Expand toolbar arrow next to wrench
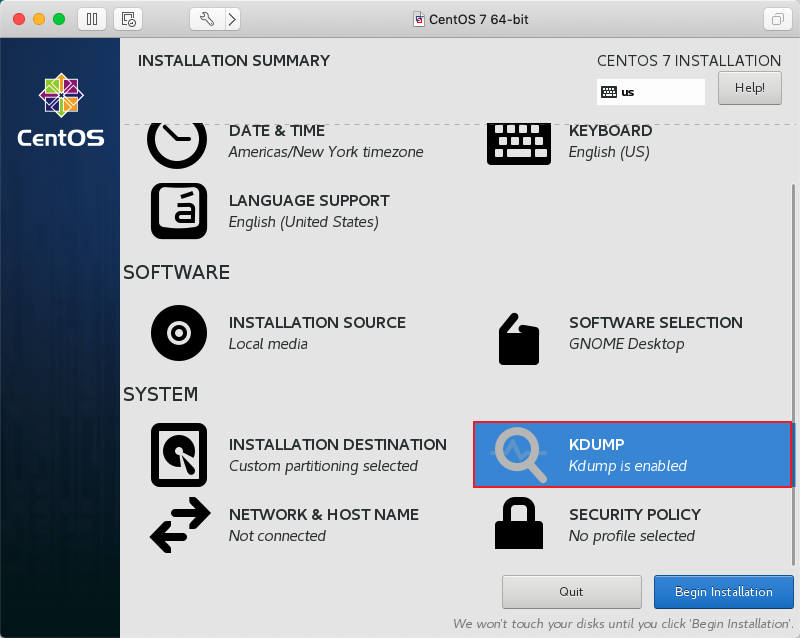This screenshot has width=800, height=638. [x=233, y=19]
